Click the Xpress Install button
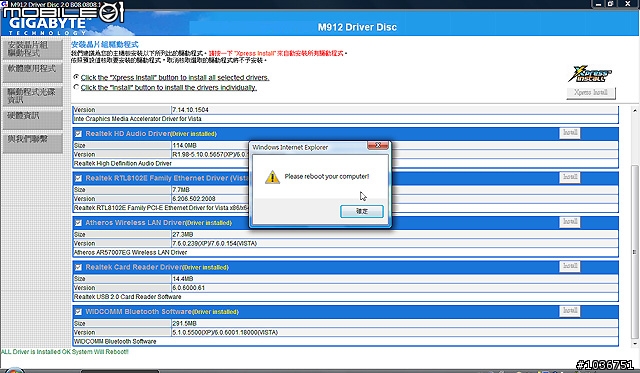Image resolution: width=640 pixels, height=373 pixels. (x=591, y=93)
